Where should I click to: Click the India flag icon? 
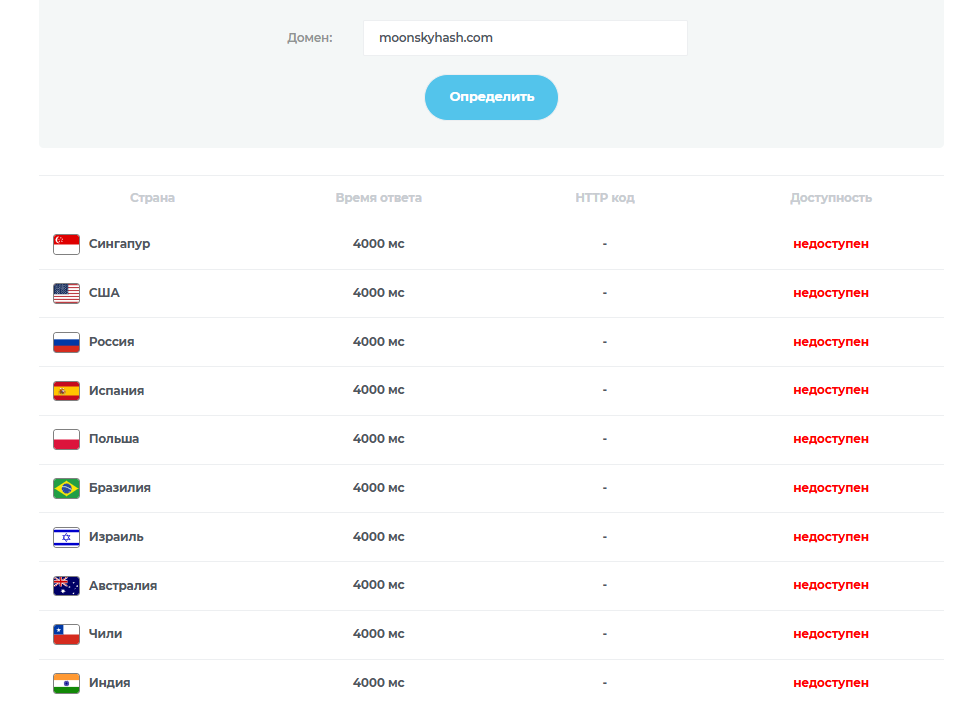pos(66,683)
